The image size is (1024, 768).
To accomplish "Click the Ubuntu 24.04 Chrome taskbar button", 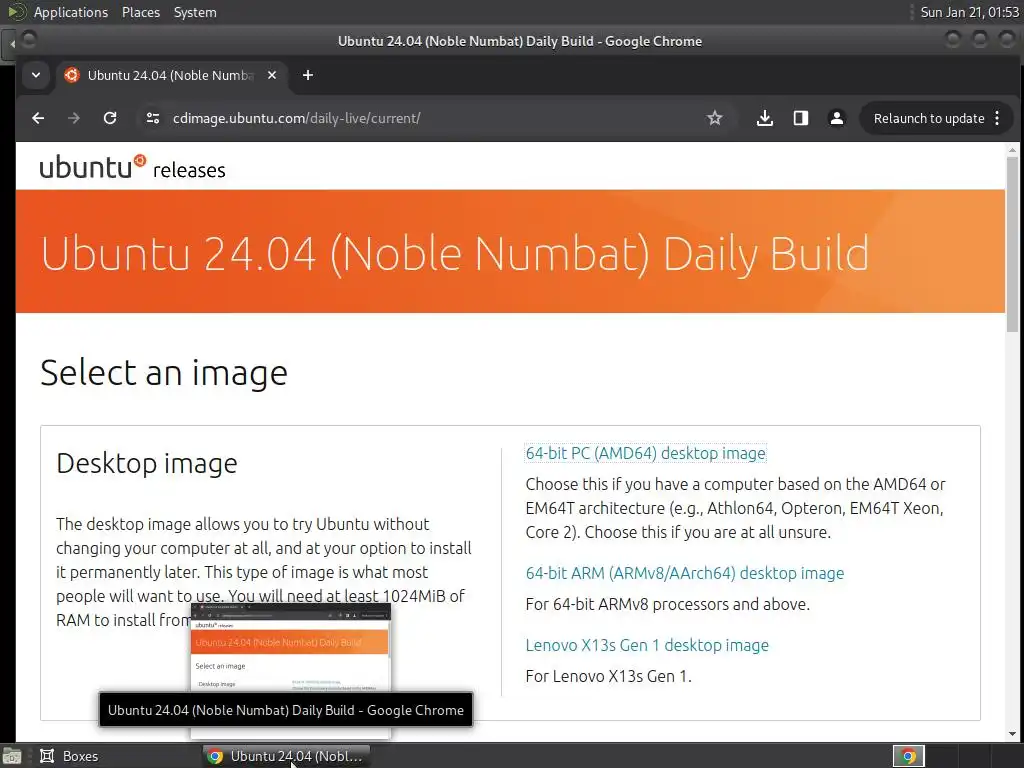I will (286, 756).
